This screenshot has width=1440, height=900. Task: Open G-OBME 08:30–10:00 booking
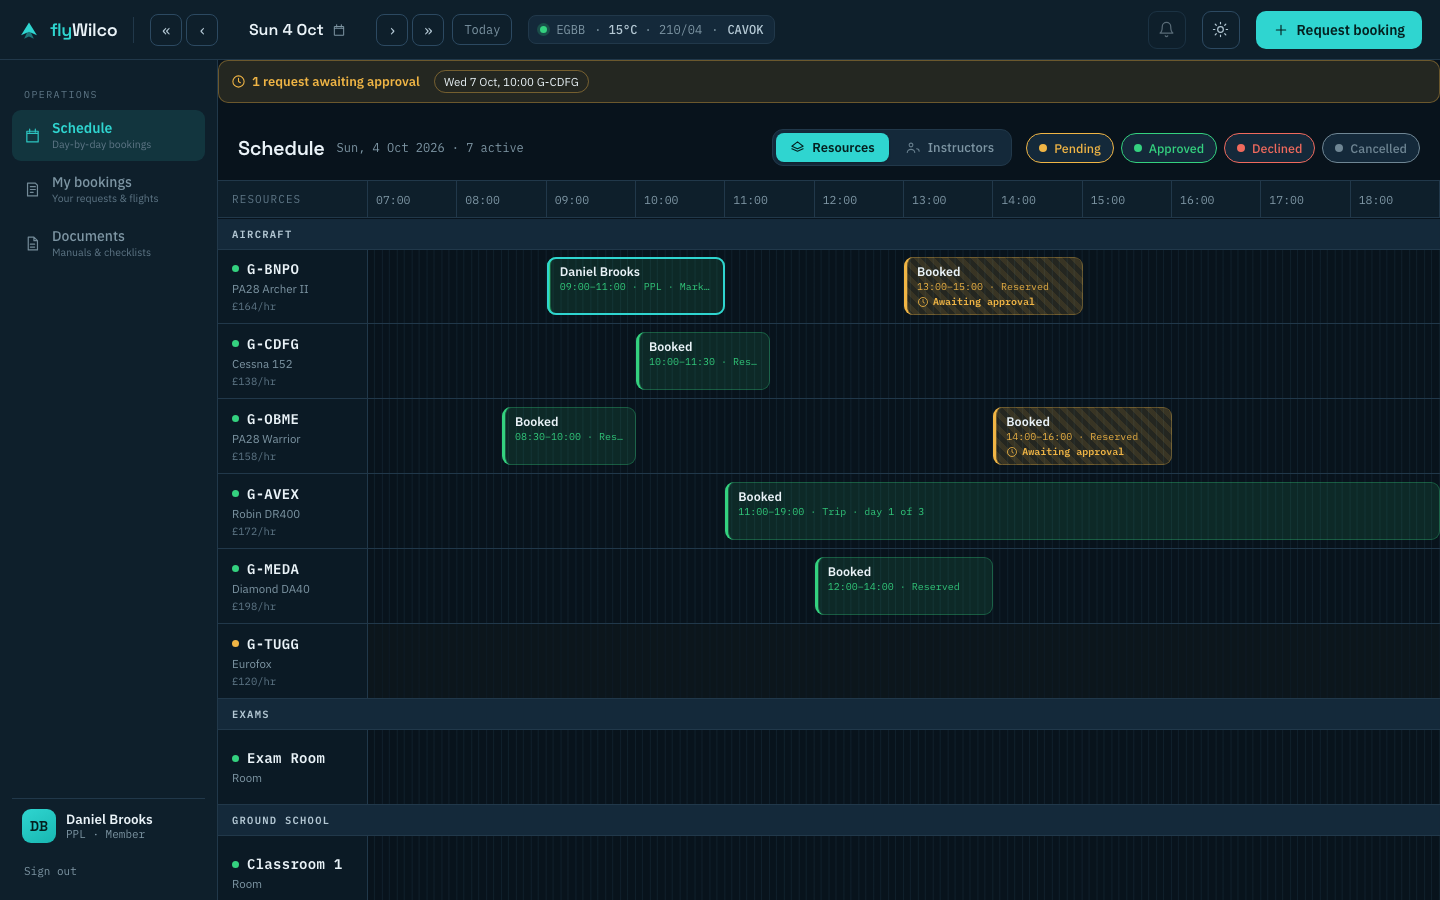pos(569,436)
